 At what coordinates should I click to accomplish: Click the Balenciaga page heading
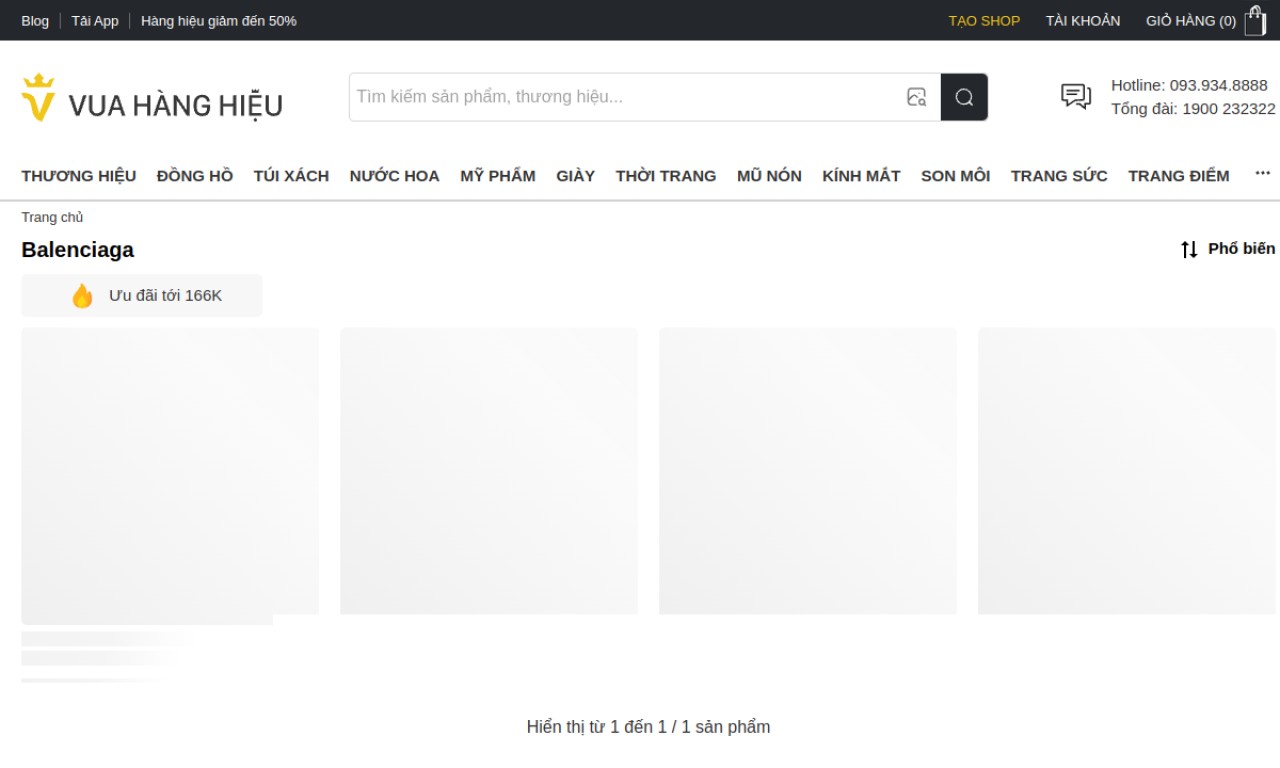pos(77,250)
